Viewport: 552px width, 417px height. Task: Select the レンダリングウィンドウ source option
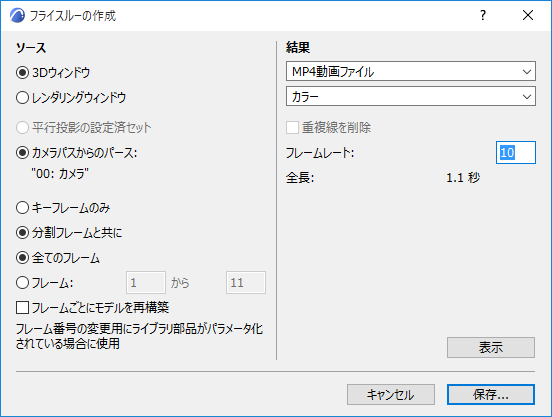tap(23, 97)
